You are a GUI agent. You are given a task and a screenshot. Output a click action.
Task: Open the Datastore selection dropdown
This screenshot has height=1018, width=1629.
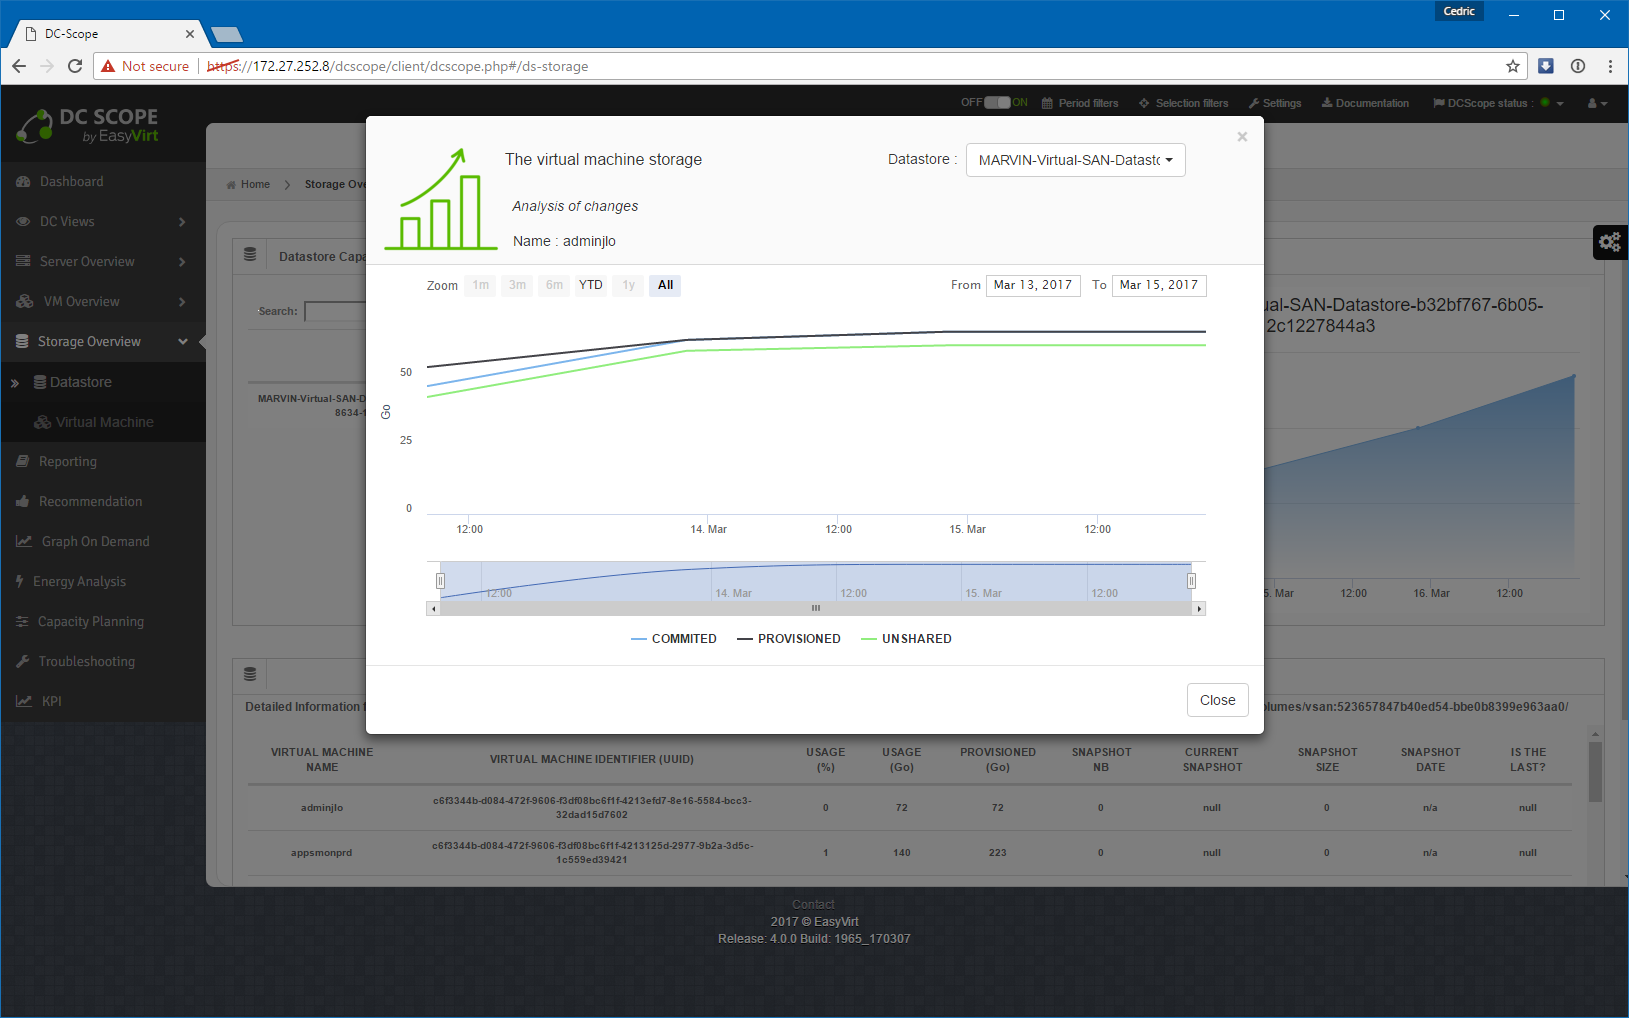1075,160
